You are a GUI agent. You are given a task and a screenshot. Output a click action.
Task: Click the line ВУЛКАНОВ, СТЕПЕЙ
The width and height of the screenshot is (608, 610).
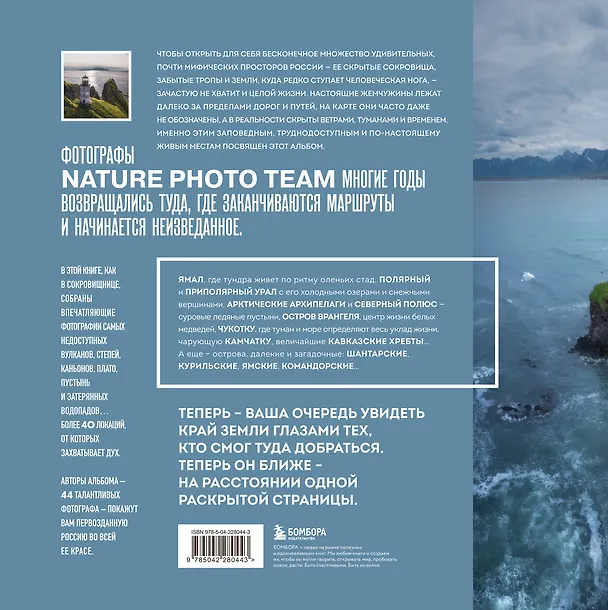[x=91, y=355]
